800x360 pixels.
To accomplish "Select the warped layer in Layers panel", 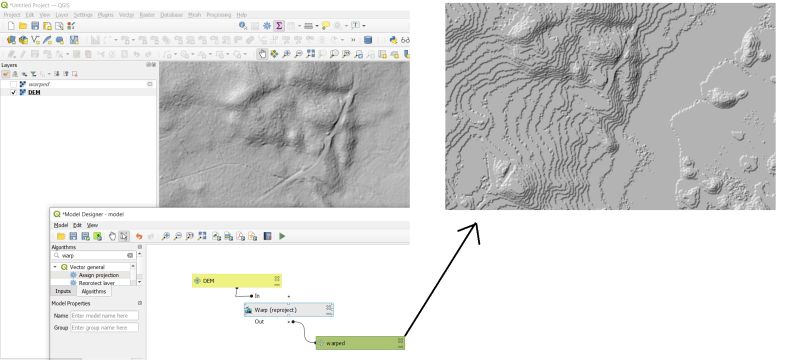I will 39,84.
